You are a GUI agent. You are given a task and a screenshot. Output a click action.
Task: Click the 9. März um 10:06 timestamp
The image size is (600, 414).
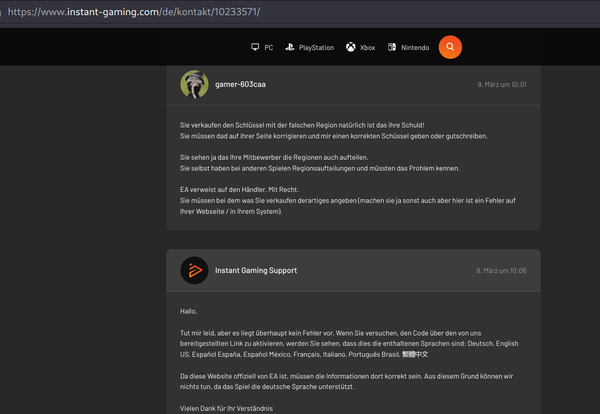point(501,271)
